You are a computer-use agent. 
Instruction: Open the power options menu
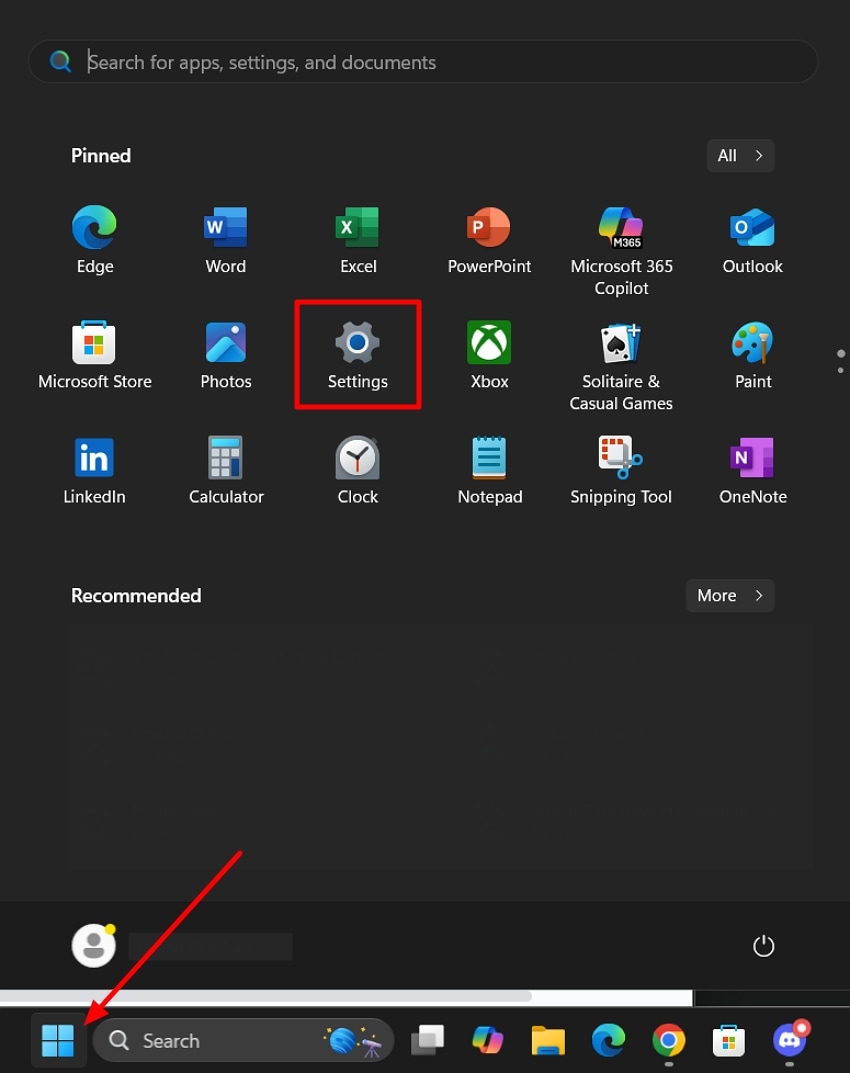(763, 945)
